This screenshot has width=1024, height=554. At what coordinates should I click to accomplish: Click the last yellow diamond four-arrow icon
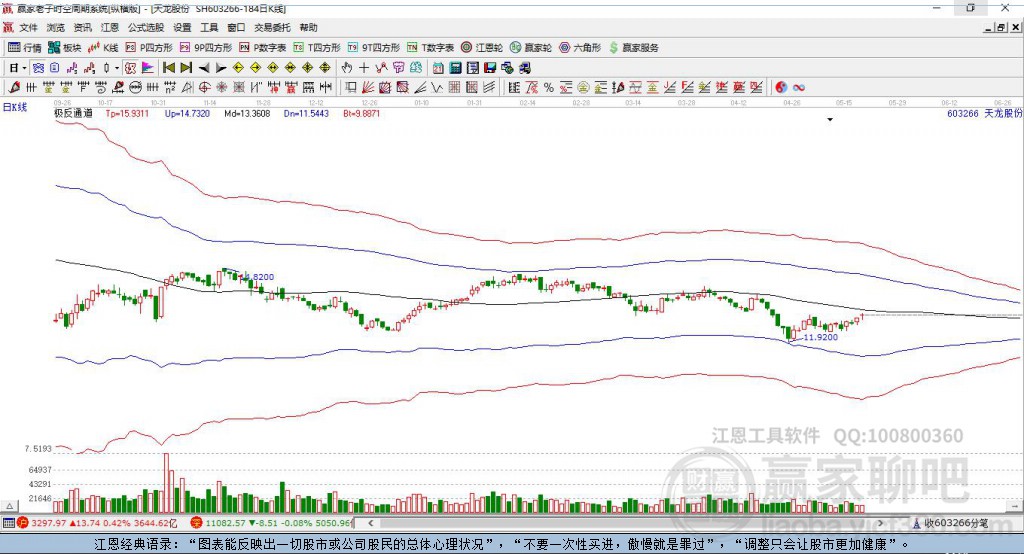[325, 68]
